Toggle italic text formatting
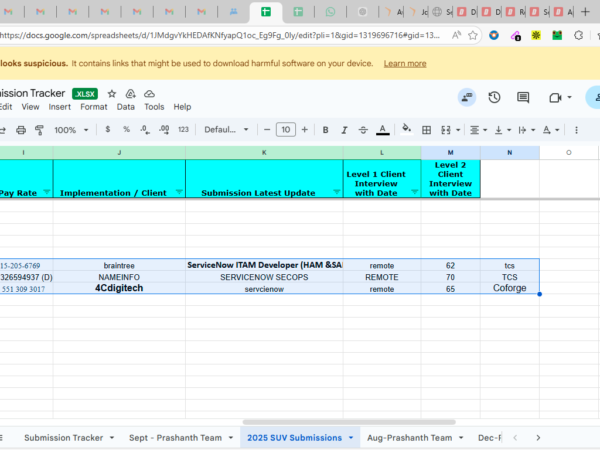 [x=343, y=129]
